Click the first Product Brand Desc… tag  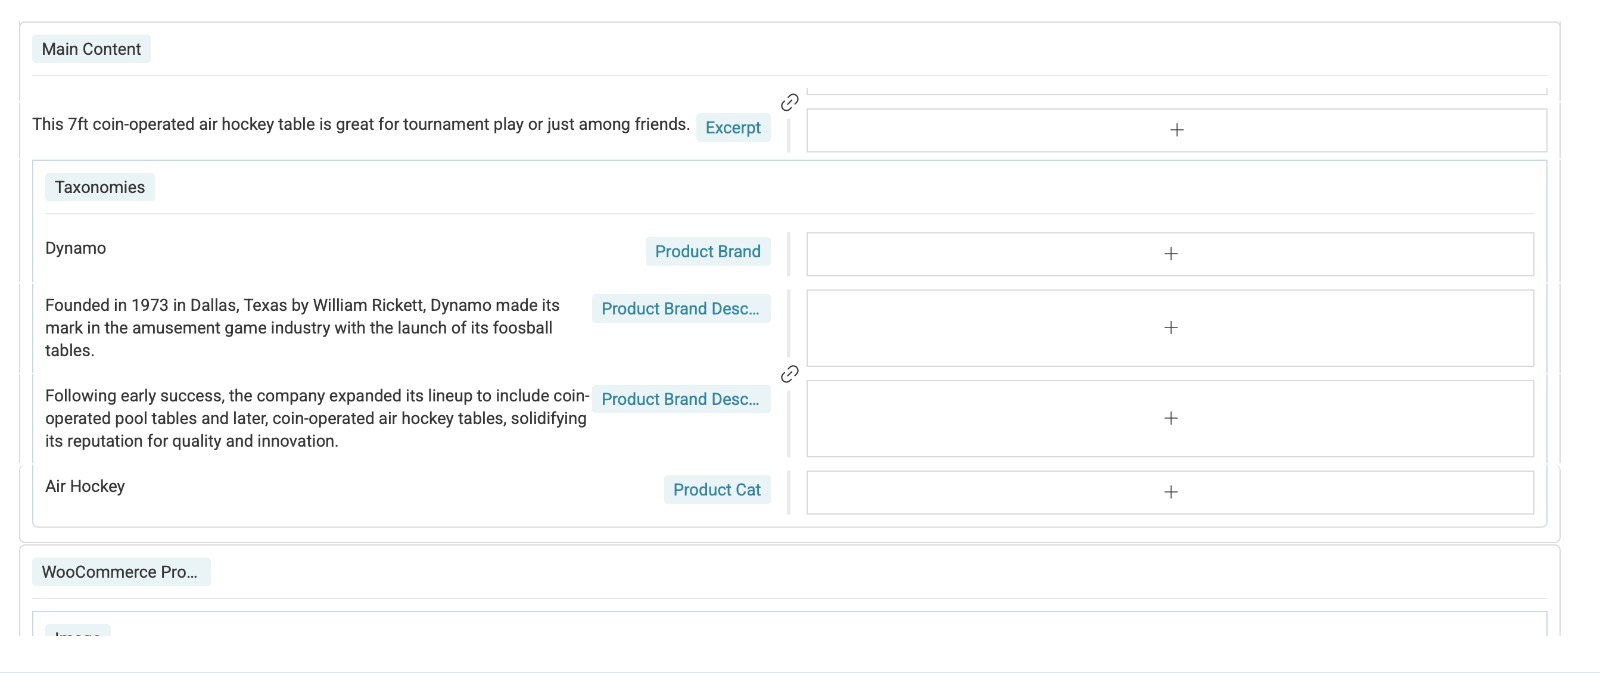681,309
